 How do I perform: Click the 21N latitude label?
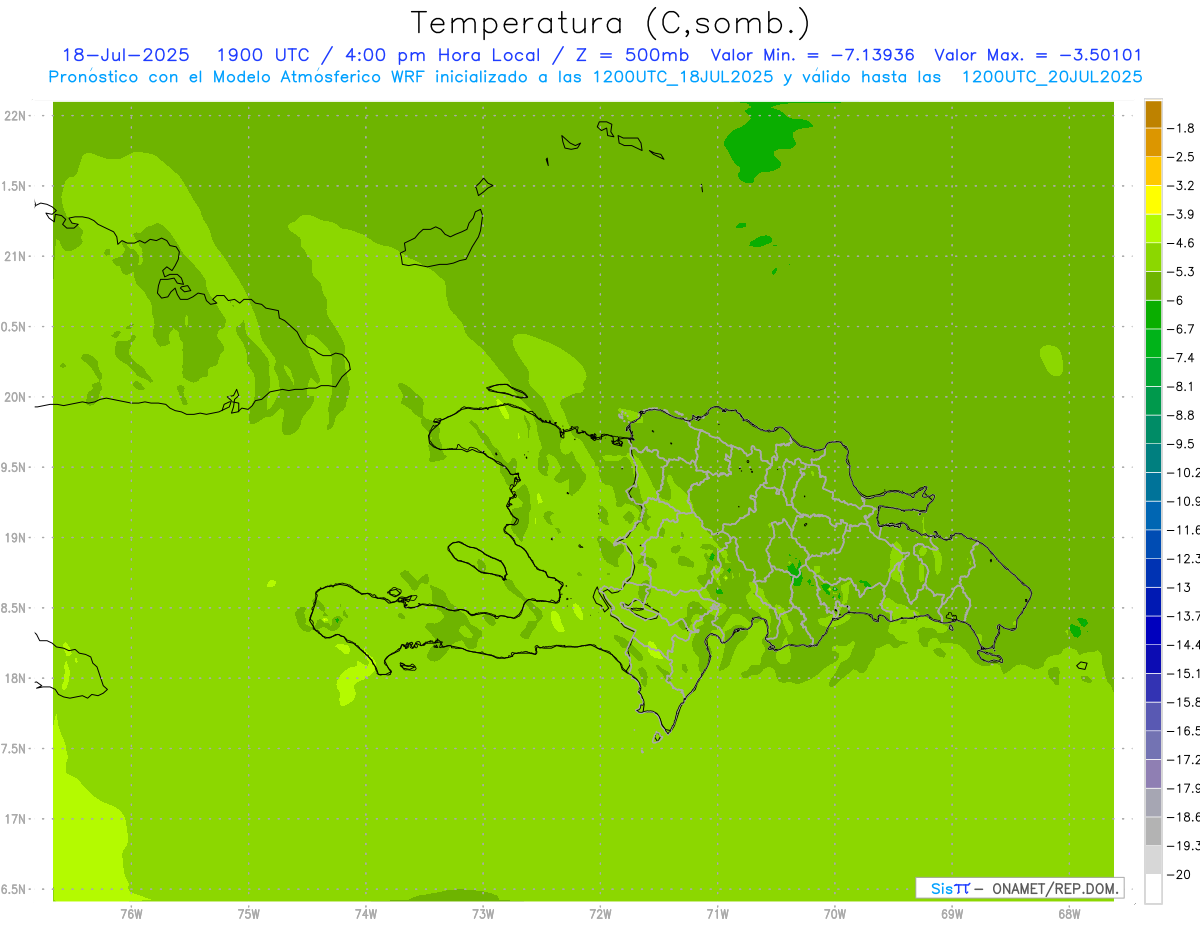pyautogui.click(x=15, y=257)
